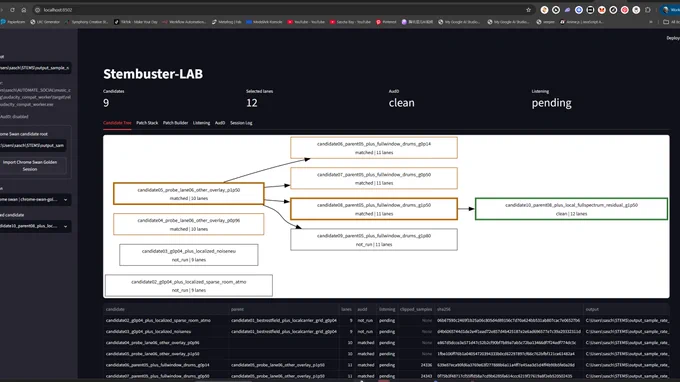This screenshot has width=680, height=382.
Task: Click the browser home icon
Action: [x=24, y=10]
